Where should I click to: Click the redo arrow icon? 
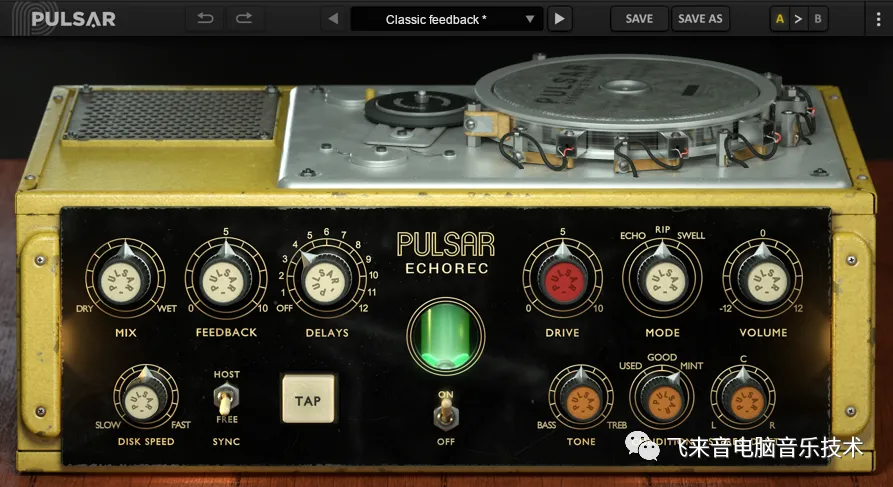point(244,19)
